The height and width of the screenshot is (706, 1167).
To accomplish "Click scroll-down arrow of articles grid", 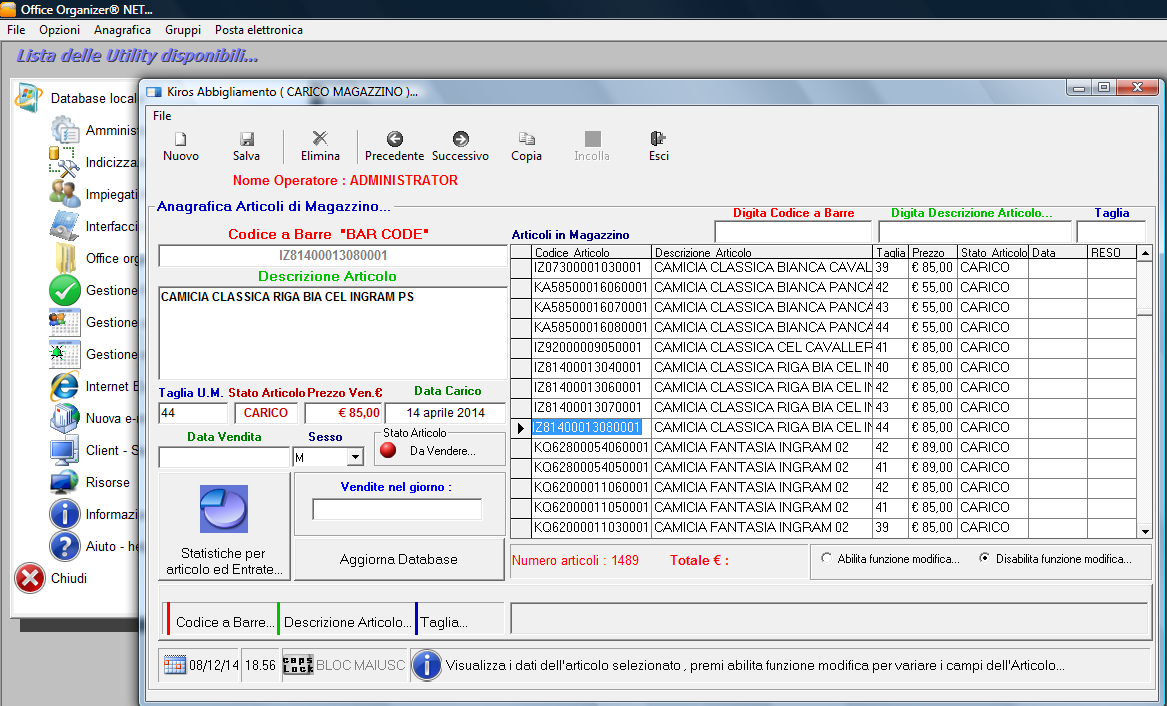I will (1145, 531).
